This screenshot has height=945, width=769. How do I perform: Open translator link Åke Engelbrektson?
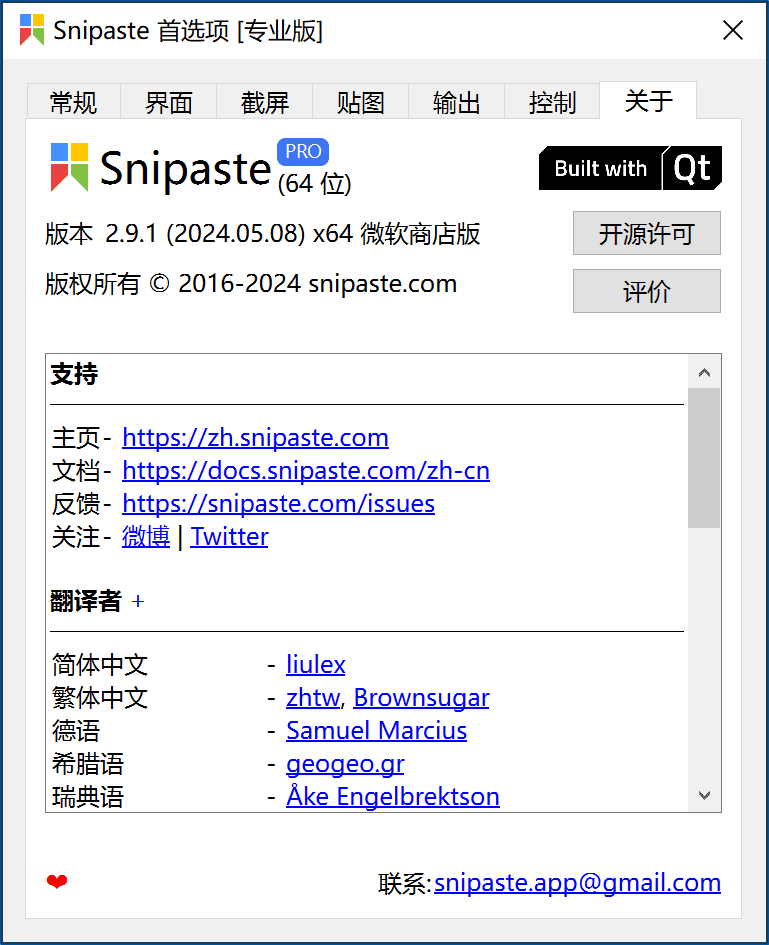point(393,796)
